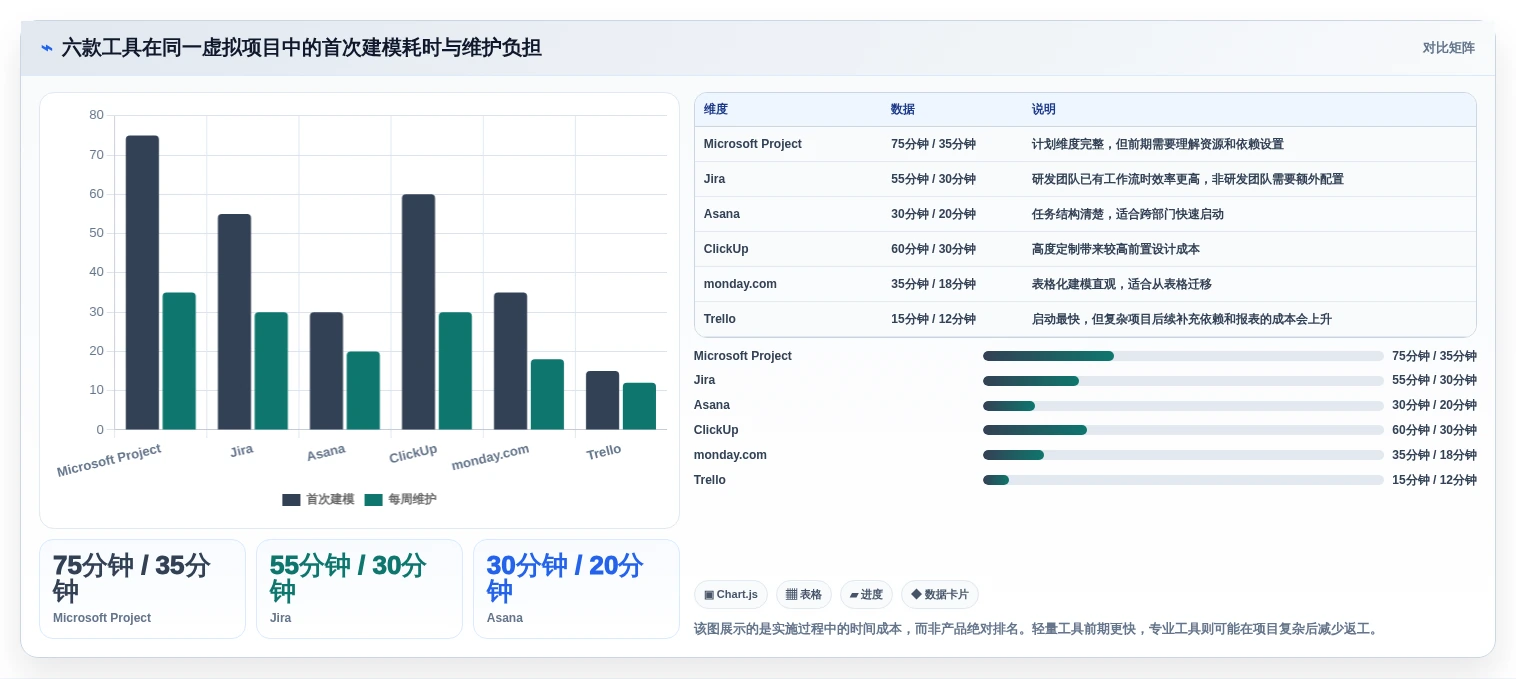Click table value 60分钟 / 30分钟

[933, 249]
